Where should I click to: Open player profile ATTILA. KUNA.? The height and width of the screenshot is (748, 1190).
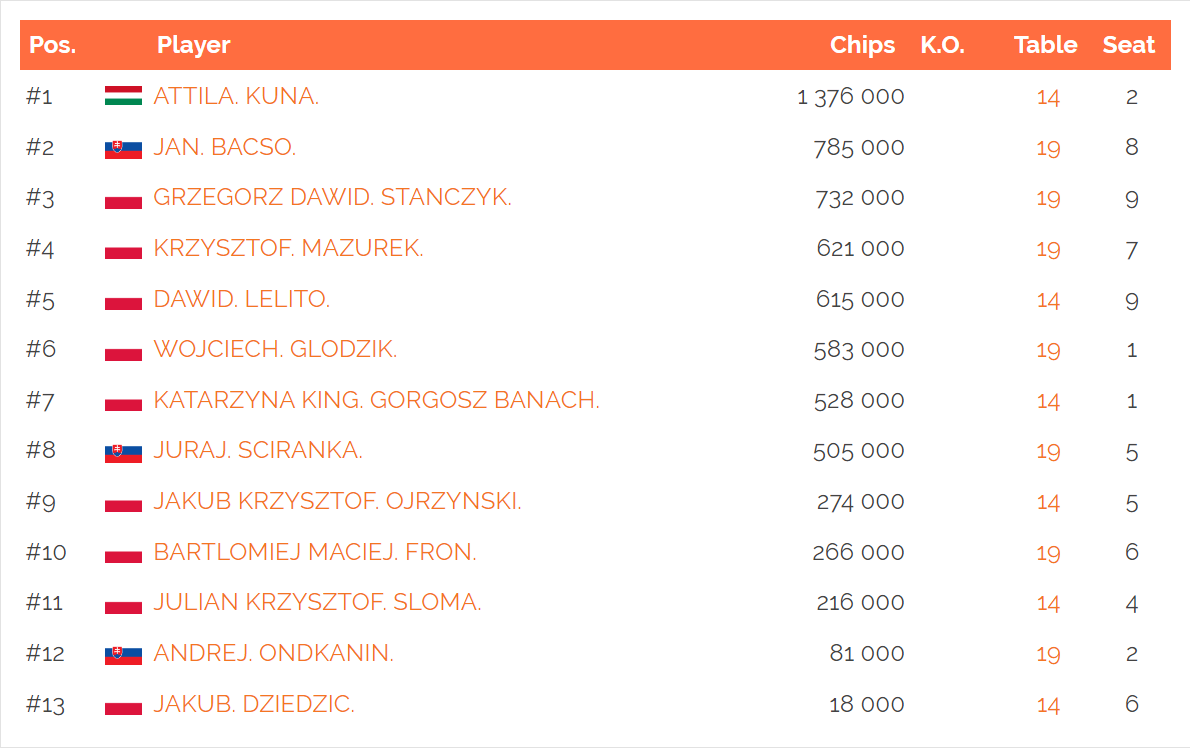236,96
